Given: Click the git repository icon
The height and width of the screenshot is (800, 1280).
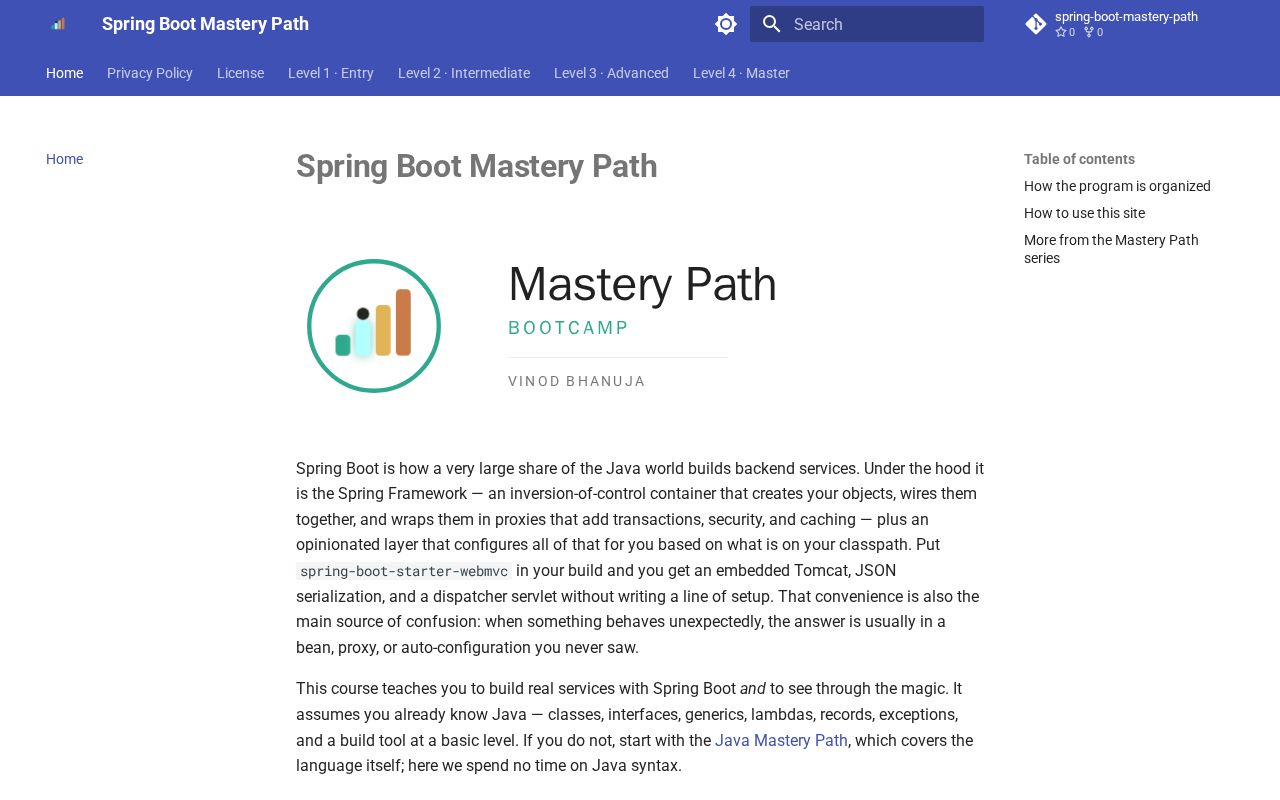Looking at the screenshot, I should pos(1036,24).
